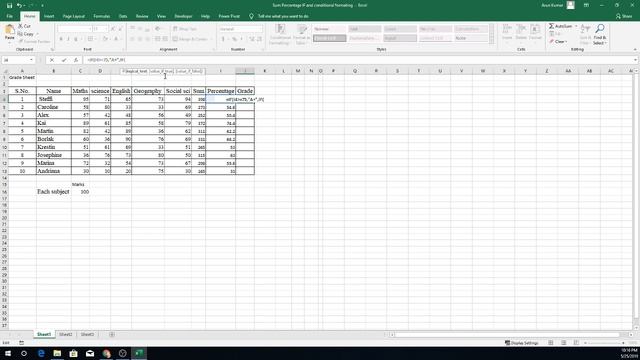Switch to Page Break Preview in status bar
The image size is (640, 360).
click(576, 343)
